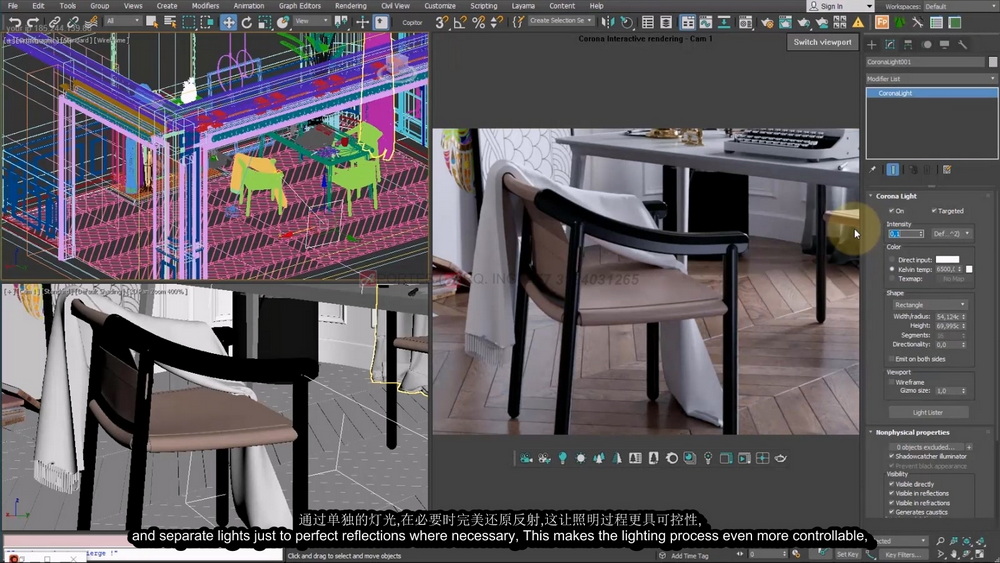The width and height of the screenshot is (1000, 563).
Task: Toggle the Viewport 'Wireframe' checkbox
Action: point(892,382)
